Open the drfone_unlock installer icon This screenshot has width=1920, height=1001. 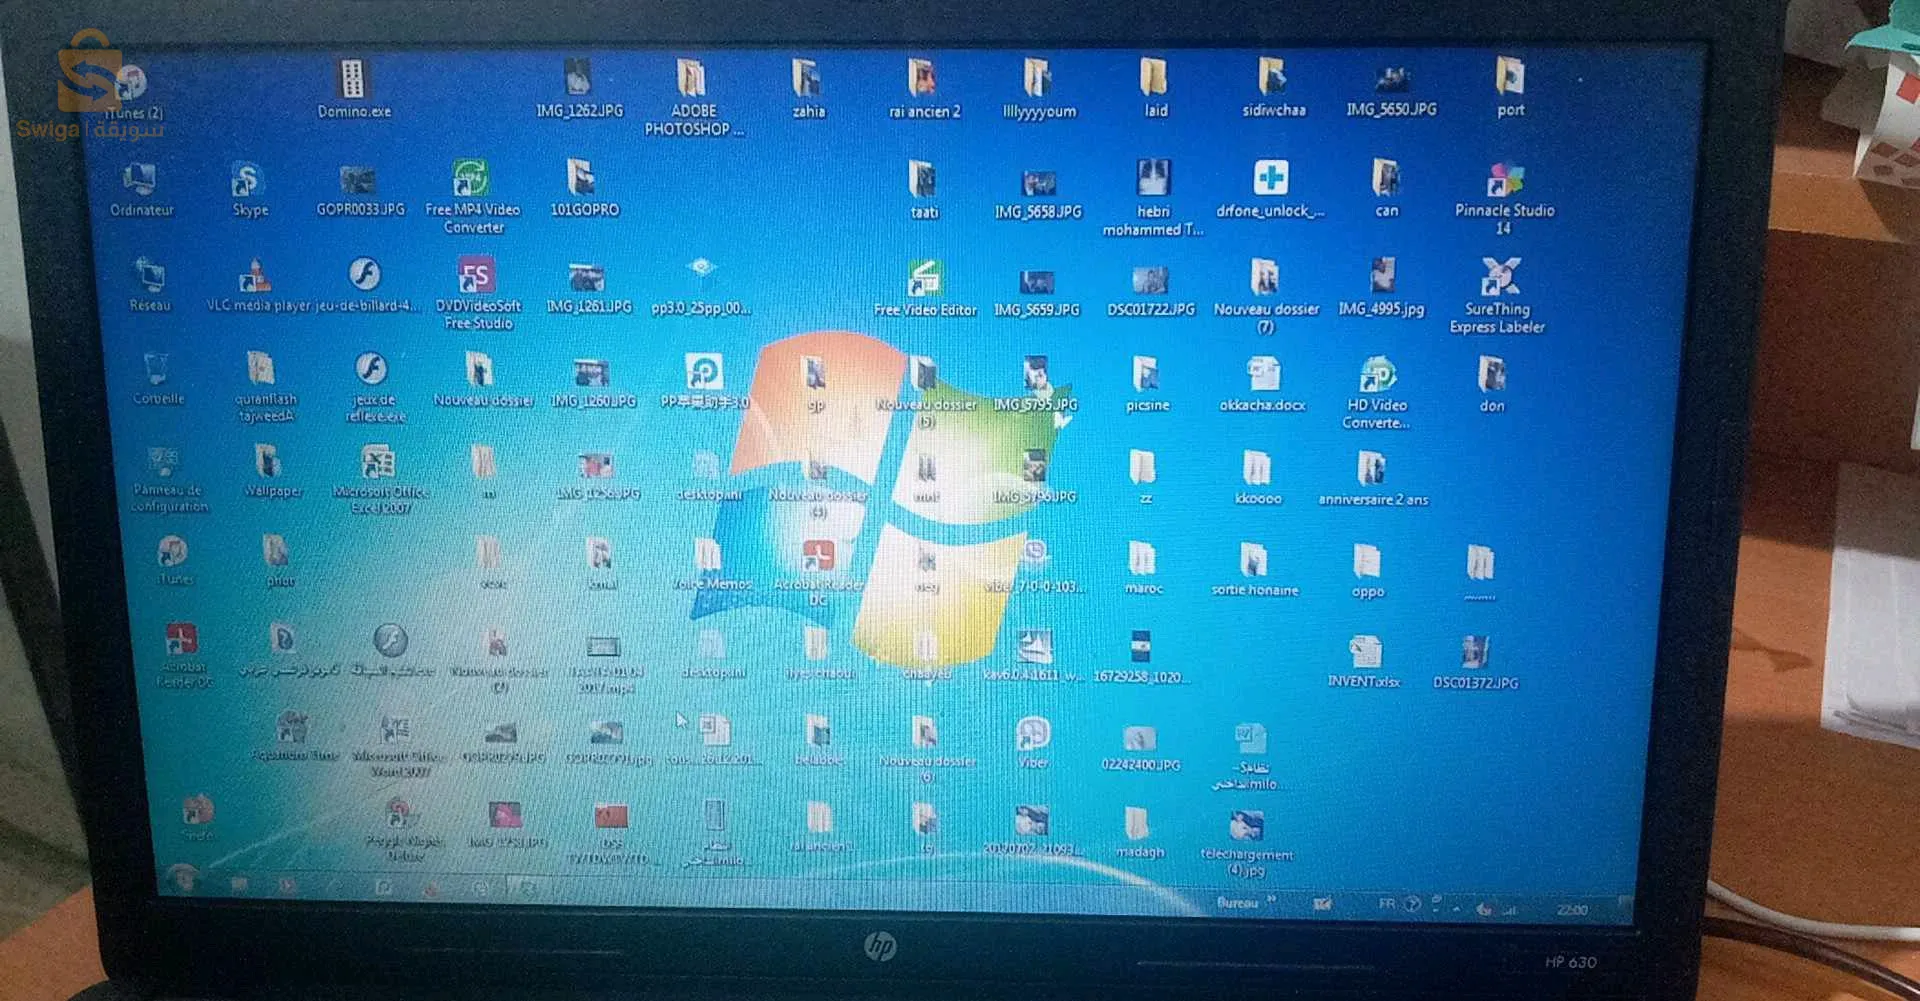pyautogui.click(x=1270, y=181)
